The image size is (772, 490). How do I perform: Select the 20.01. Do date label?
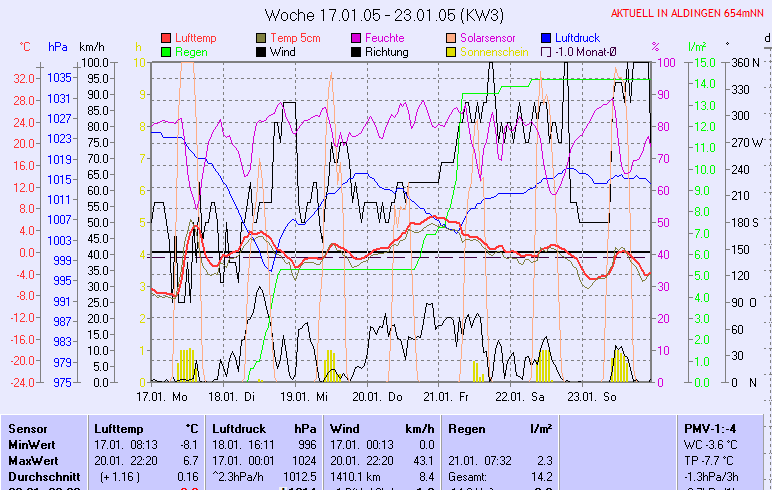pyautogui.click(x=383, y=396)
